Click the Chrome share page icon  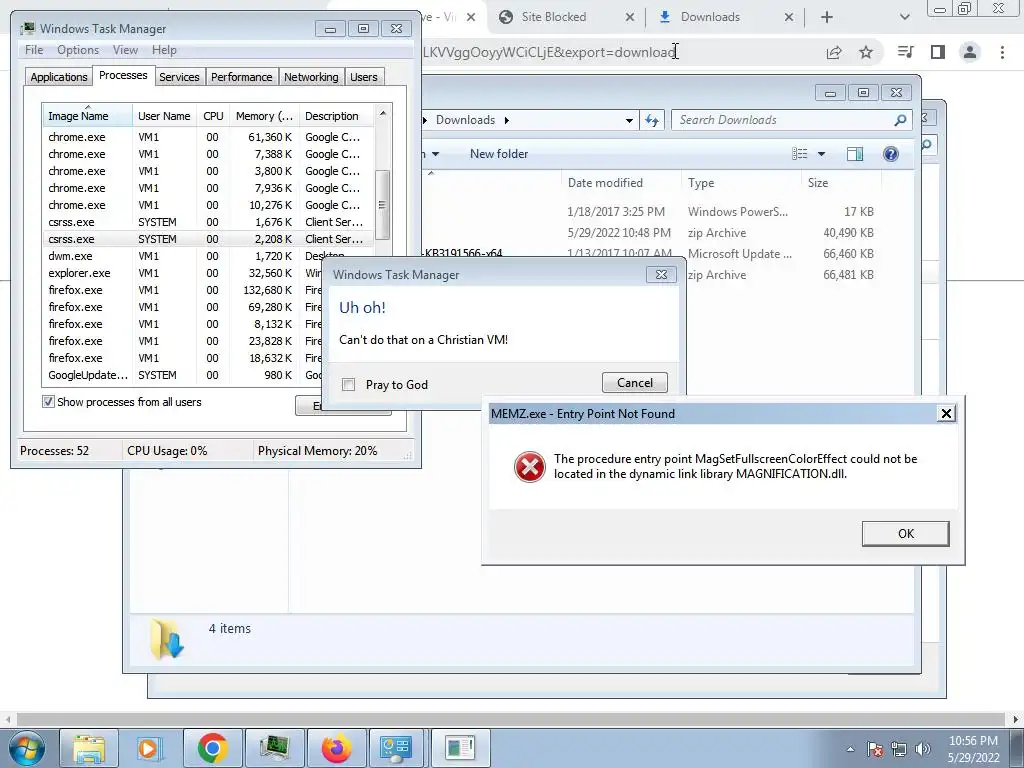pos(834,52)
